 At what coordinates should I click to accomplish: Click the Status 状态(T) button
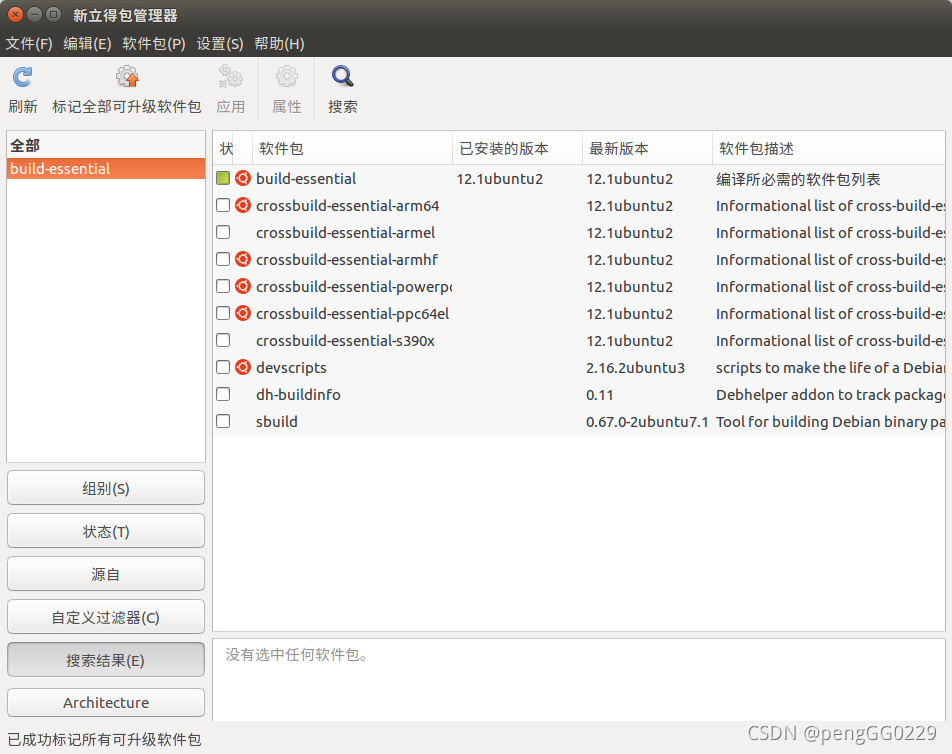[x=106, y=531]
